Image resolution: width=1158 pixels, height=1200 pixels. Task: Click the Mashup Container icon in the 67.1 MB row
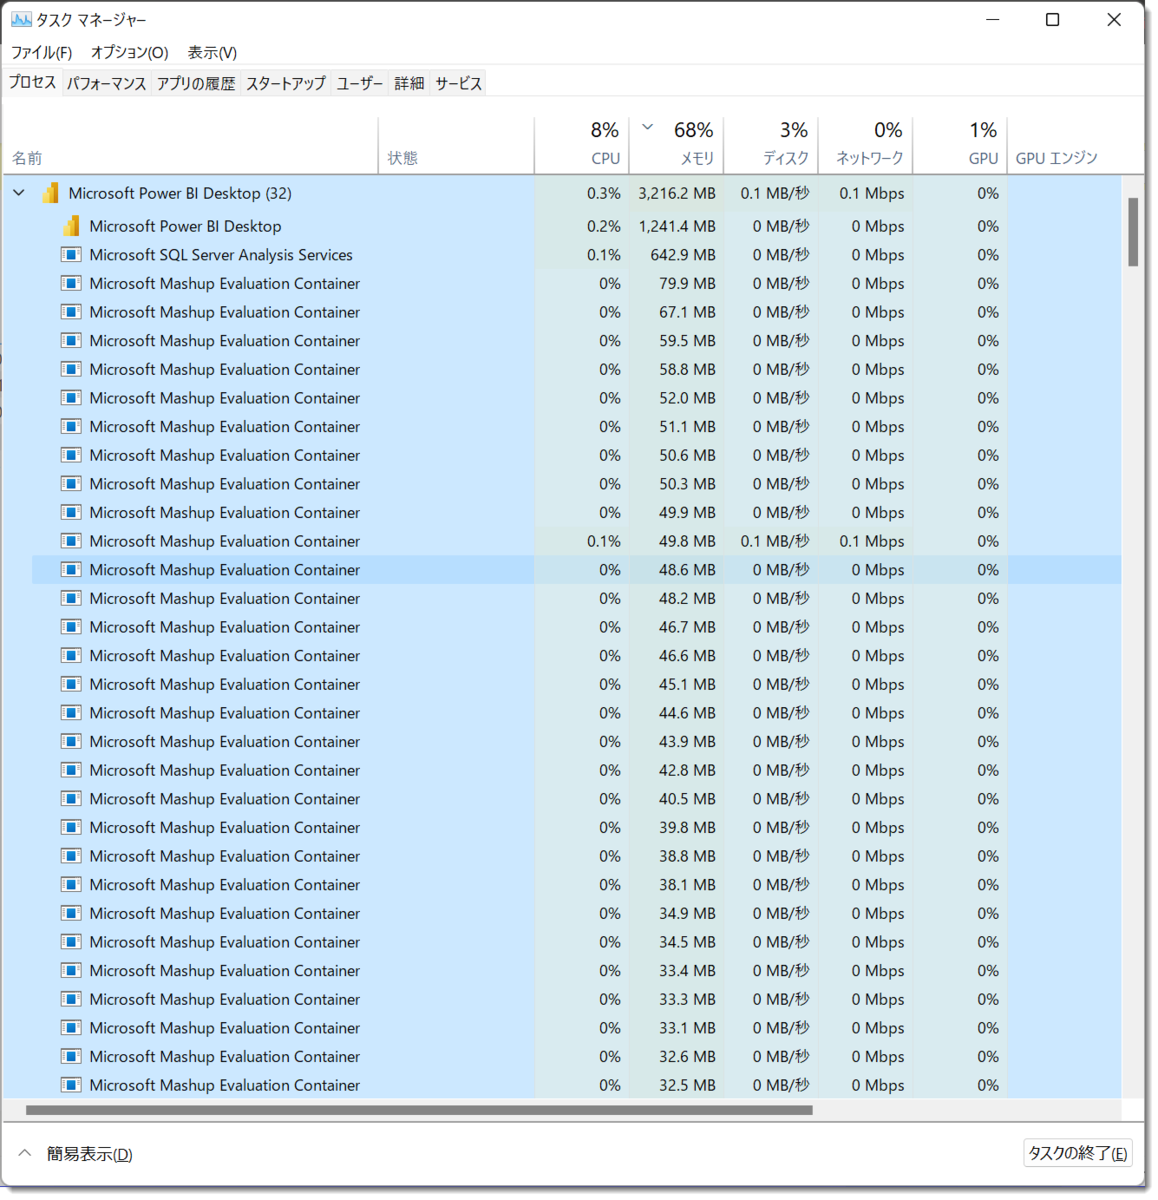(x=71, y=312)
